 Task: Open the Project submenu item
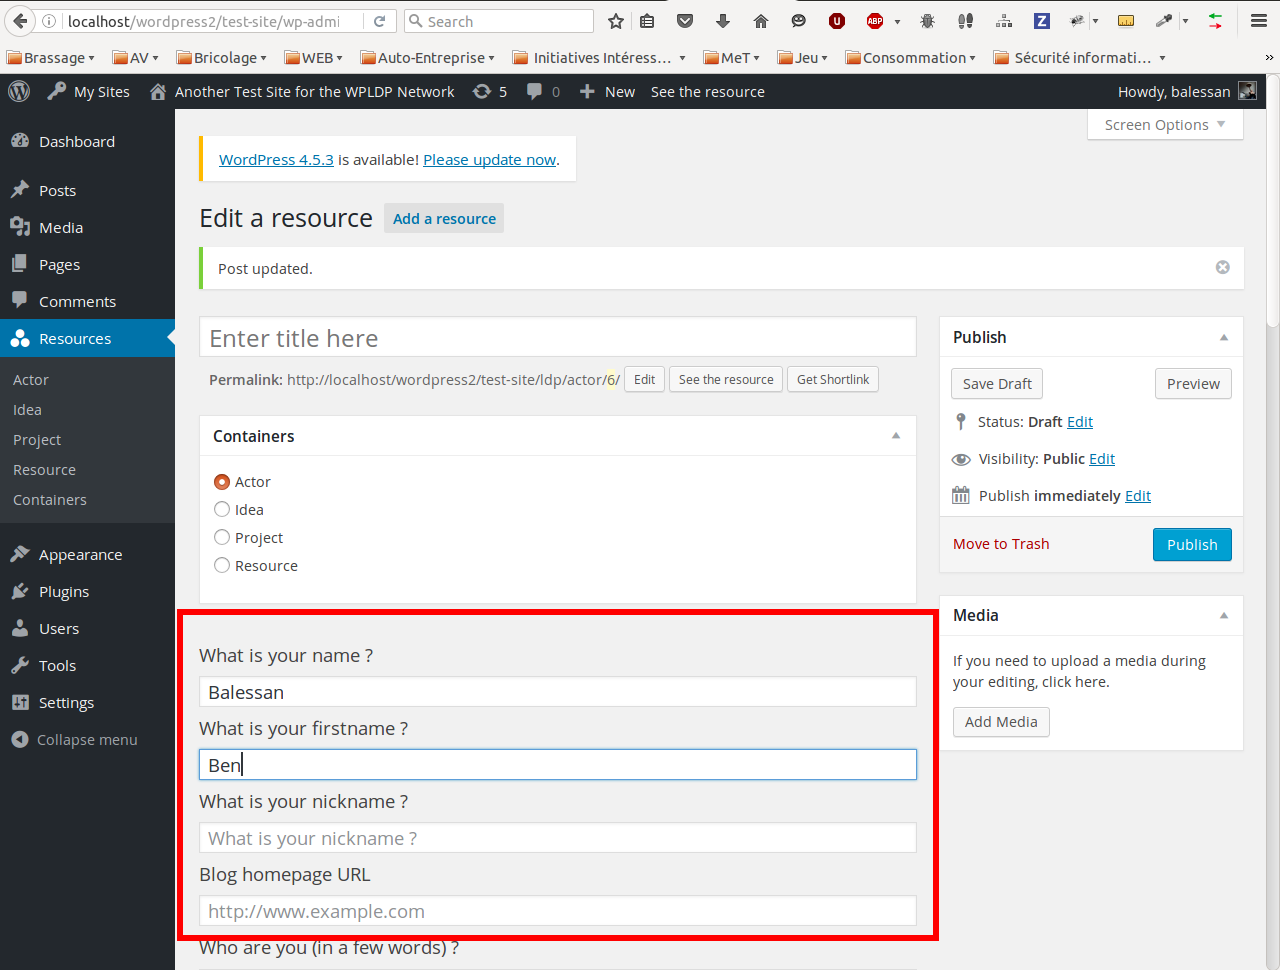[x=37, y=439]
